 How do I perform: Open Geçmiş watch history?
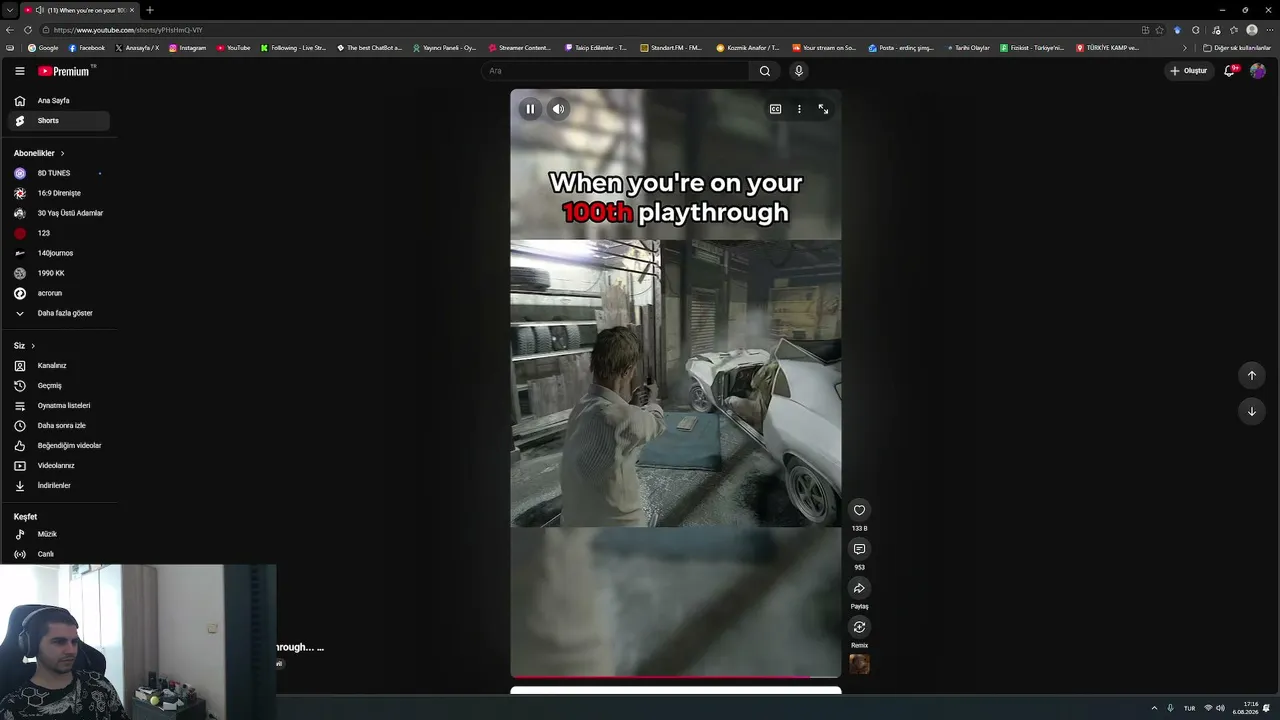[59, 386]
